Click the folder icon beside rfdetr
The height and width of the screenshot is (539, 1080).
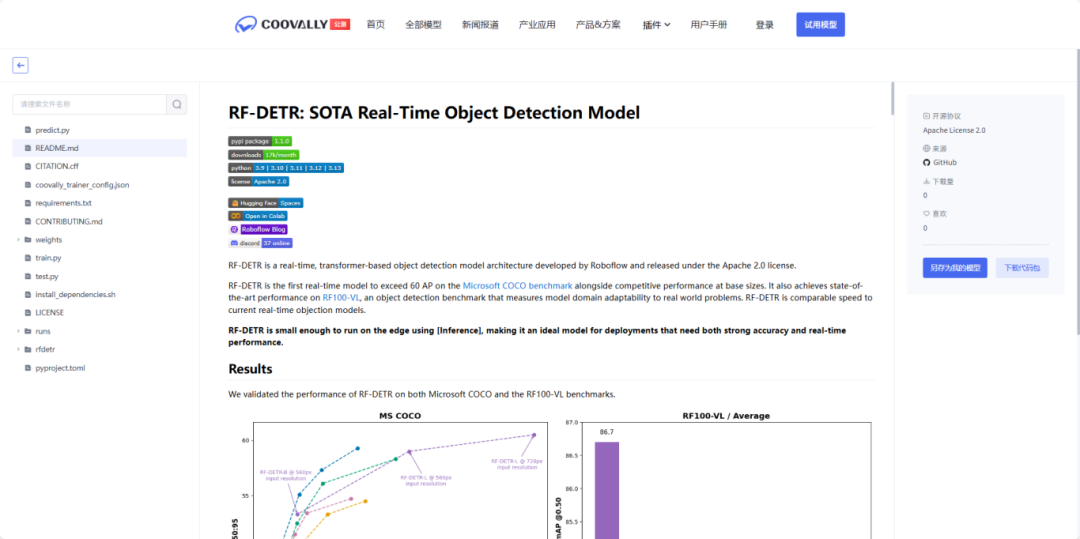point(28,349)
